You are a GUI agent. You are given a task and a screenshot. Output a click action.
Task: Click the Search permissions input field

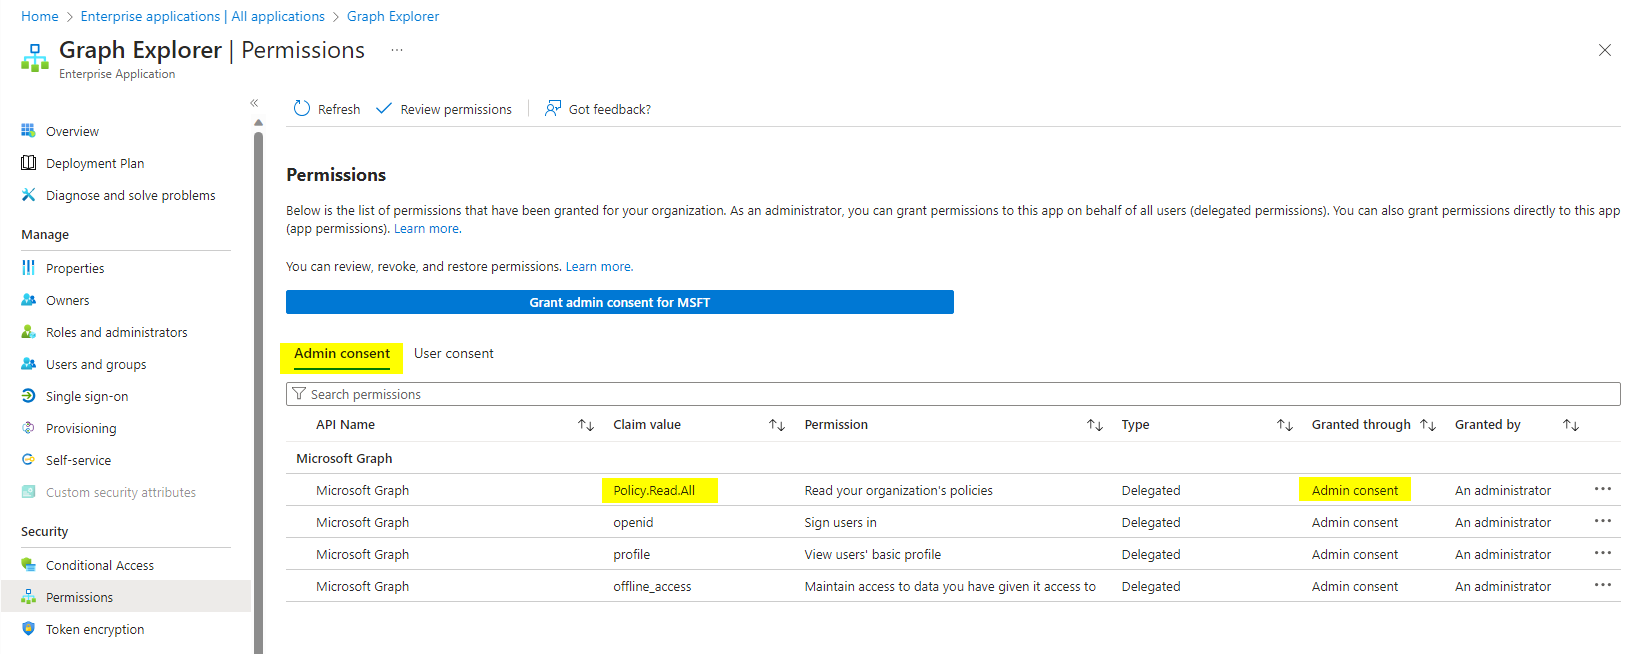[953, 394]
